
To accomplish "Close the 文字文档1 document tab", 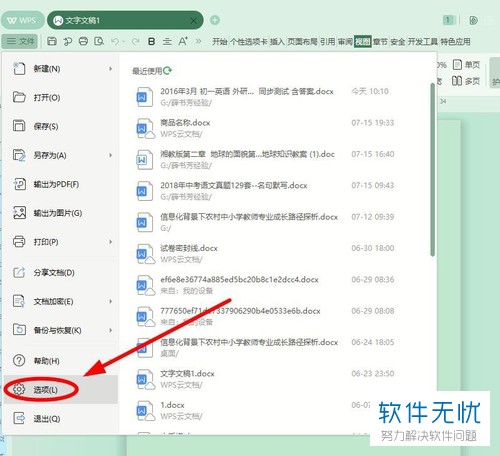I will [193, 21].
